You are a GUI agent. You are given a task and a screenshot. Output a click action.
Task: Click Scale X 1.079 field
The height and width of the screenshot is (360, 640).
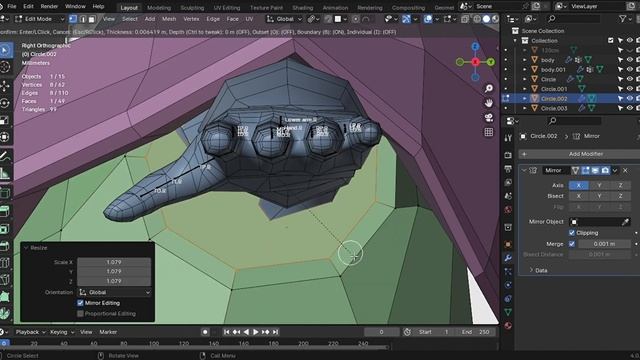pyautogui.click(x=114, y=262)
